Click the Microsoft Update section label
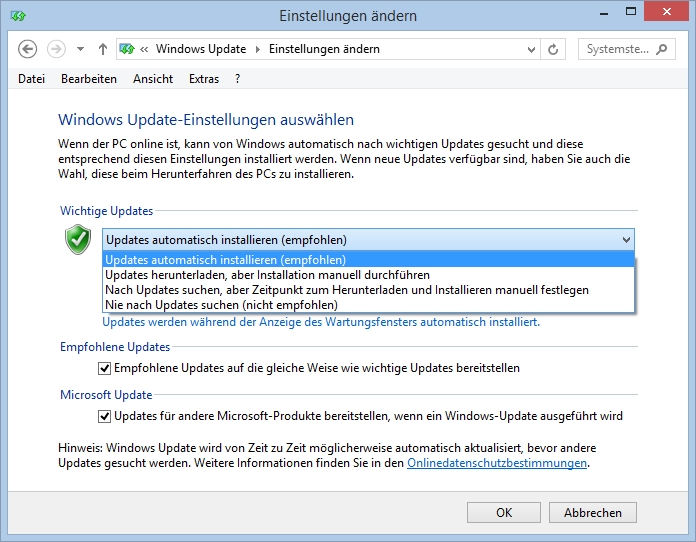Viewport: 696px width, 542px height. pos(106,395)
